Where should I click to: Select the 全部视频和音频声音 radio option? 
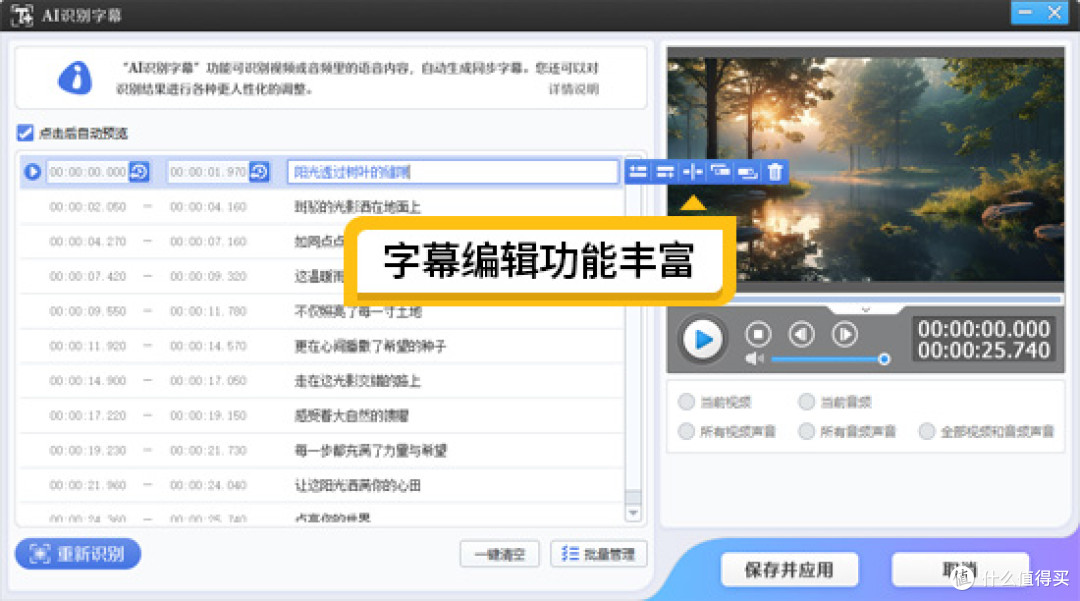click(927, 432)
